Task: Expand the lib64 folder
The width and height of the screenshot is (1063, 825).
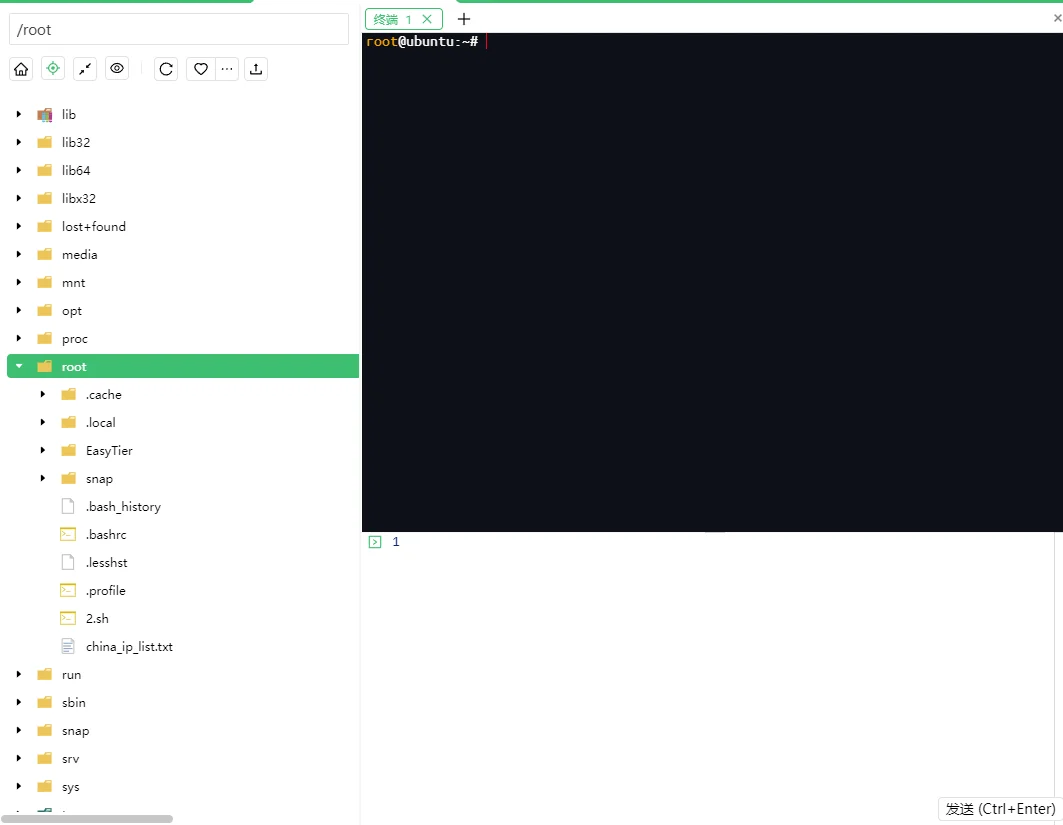Action: click(x=19, y=171)
